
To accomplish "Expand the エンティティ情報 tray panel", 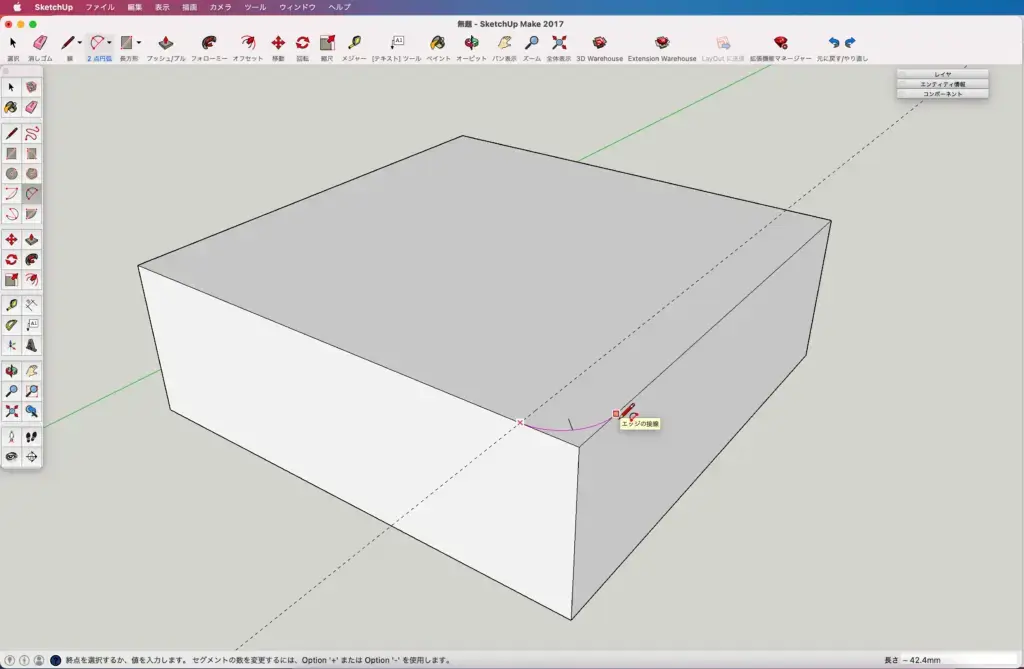I will [x=942, y=84].
